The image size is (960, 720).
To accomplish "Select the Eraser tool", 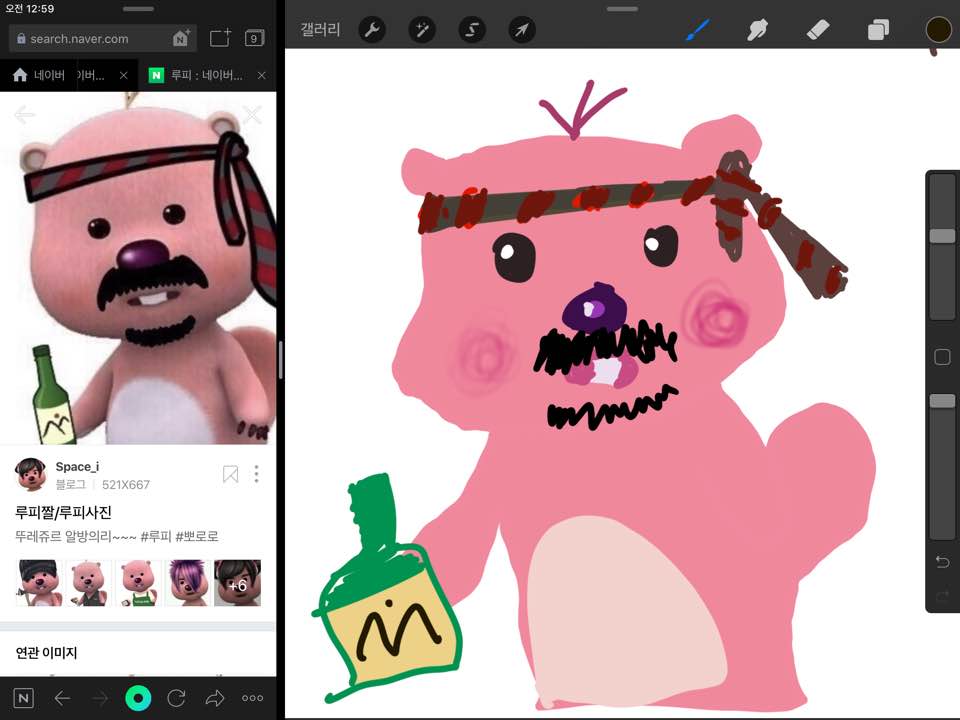I will (x=817, y=30).
